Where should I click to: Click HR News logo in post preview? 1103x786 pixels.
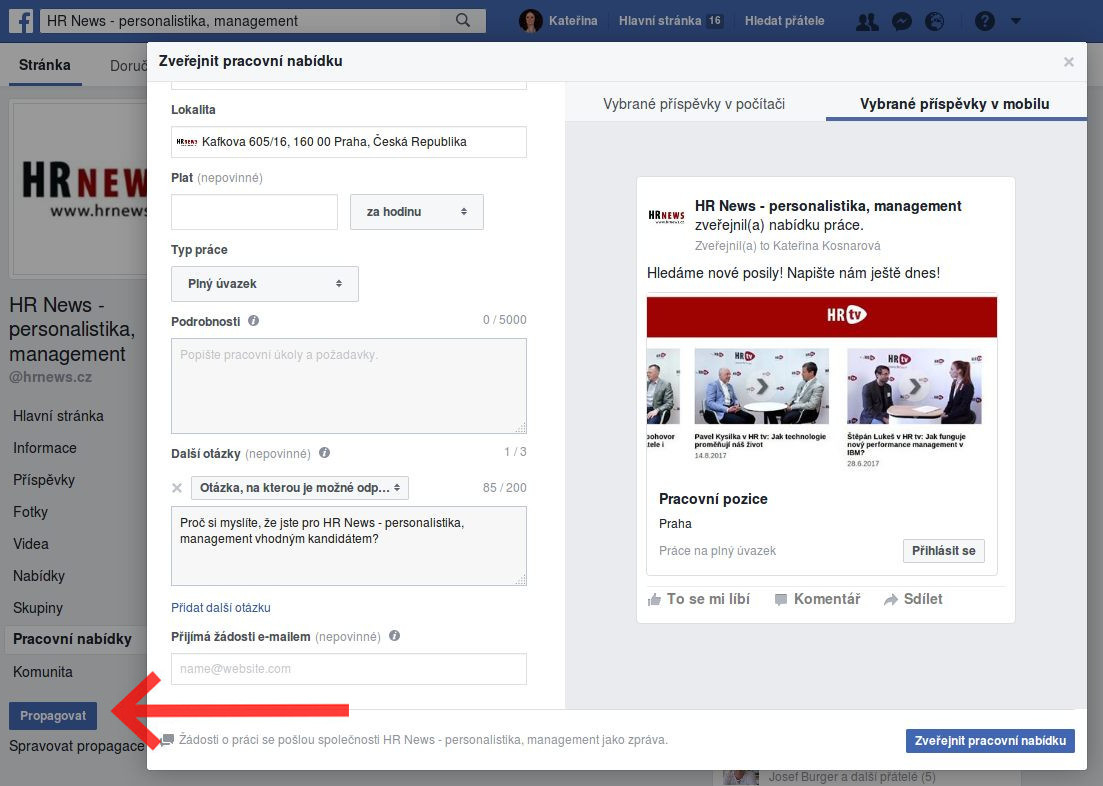666,216
